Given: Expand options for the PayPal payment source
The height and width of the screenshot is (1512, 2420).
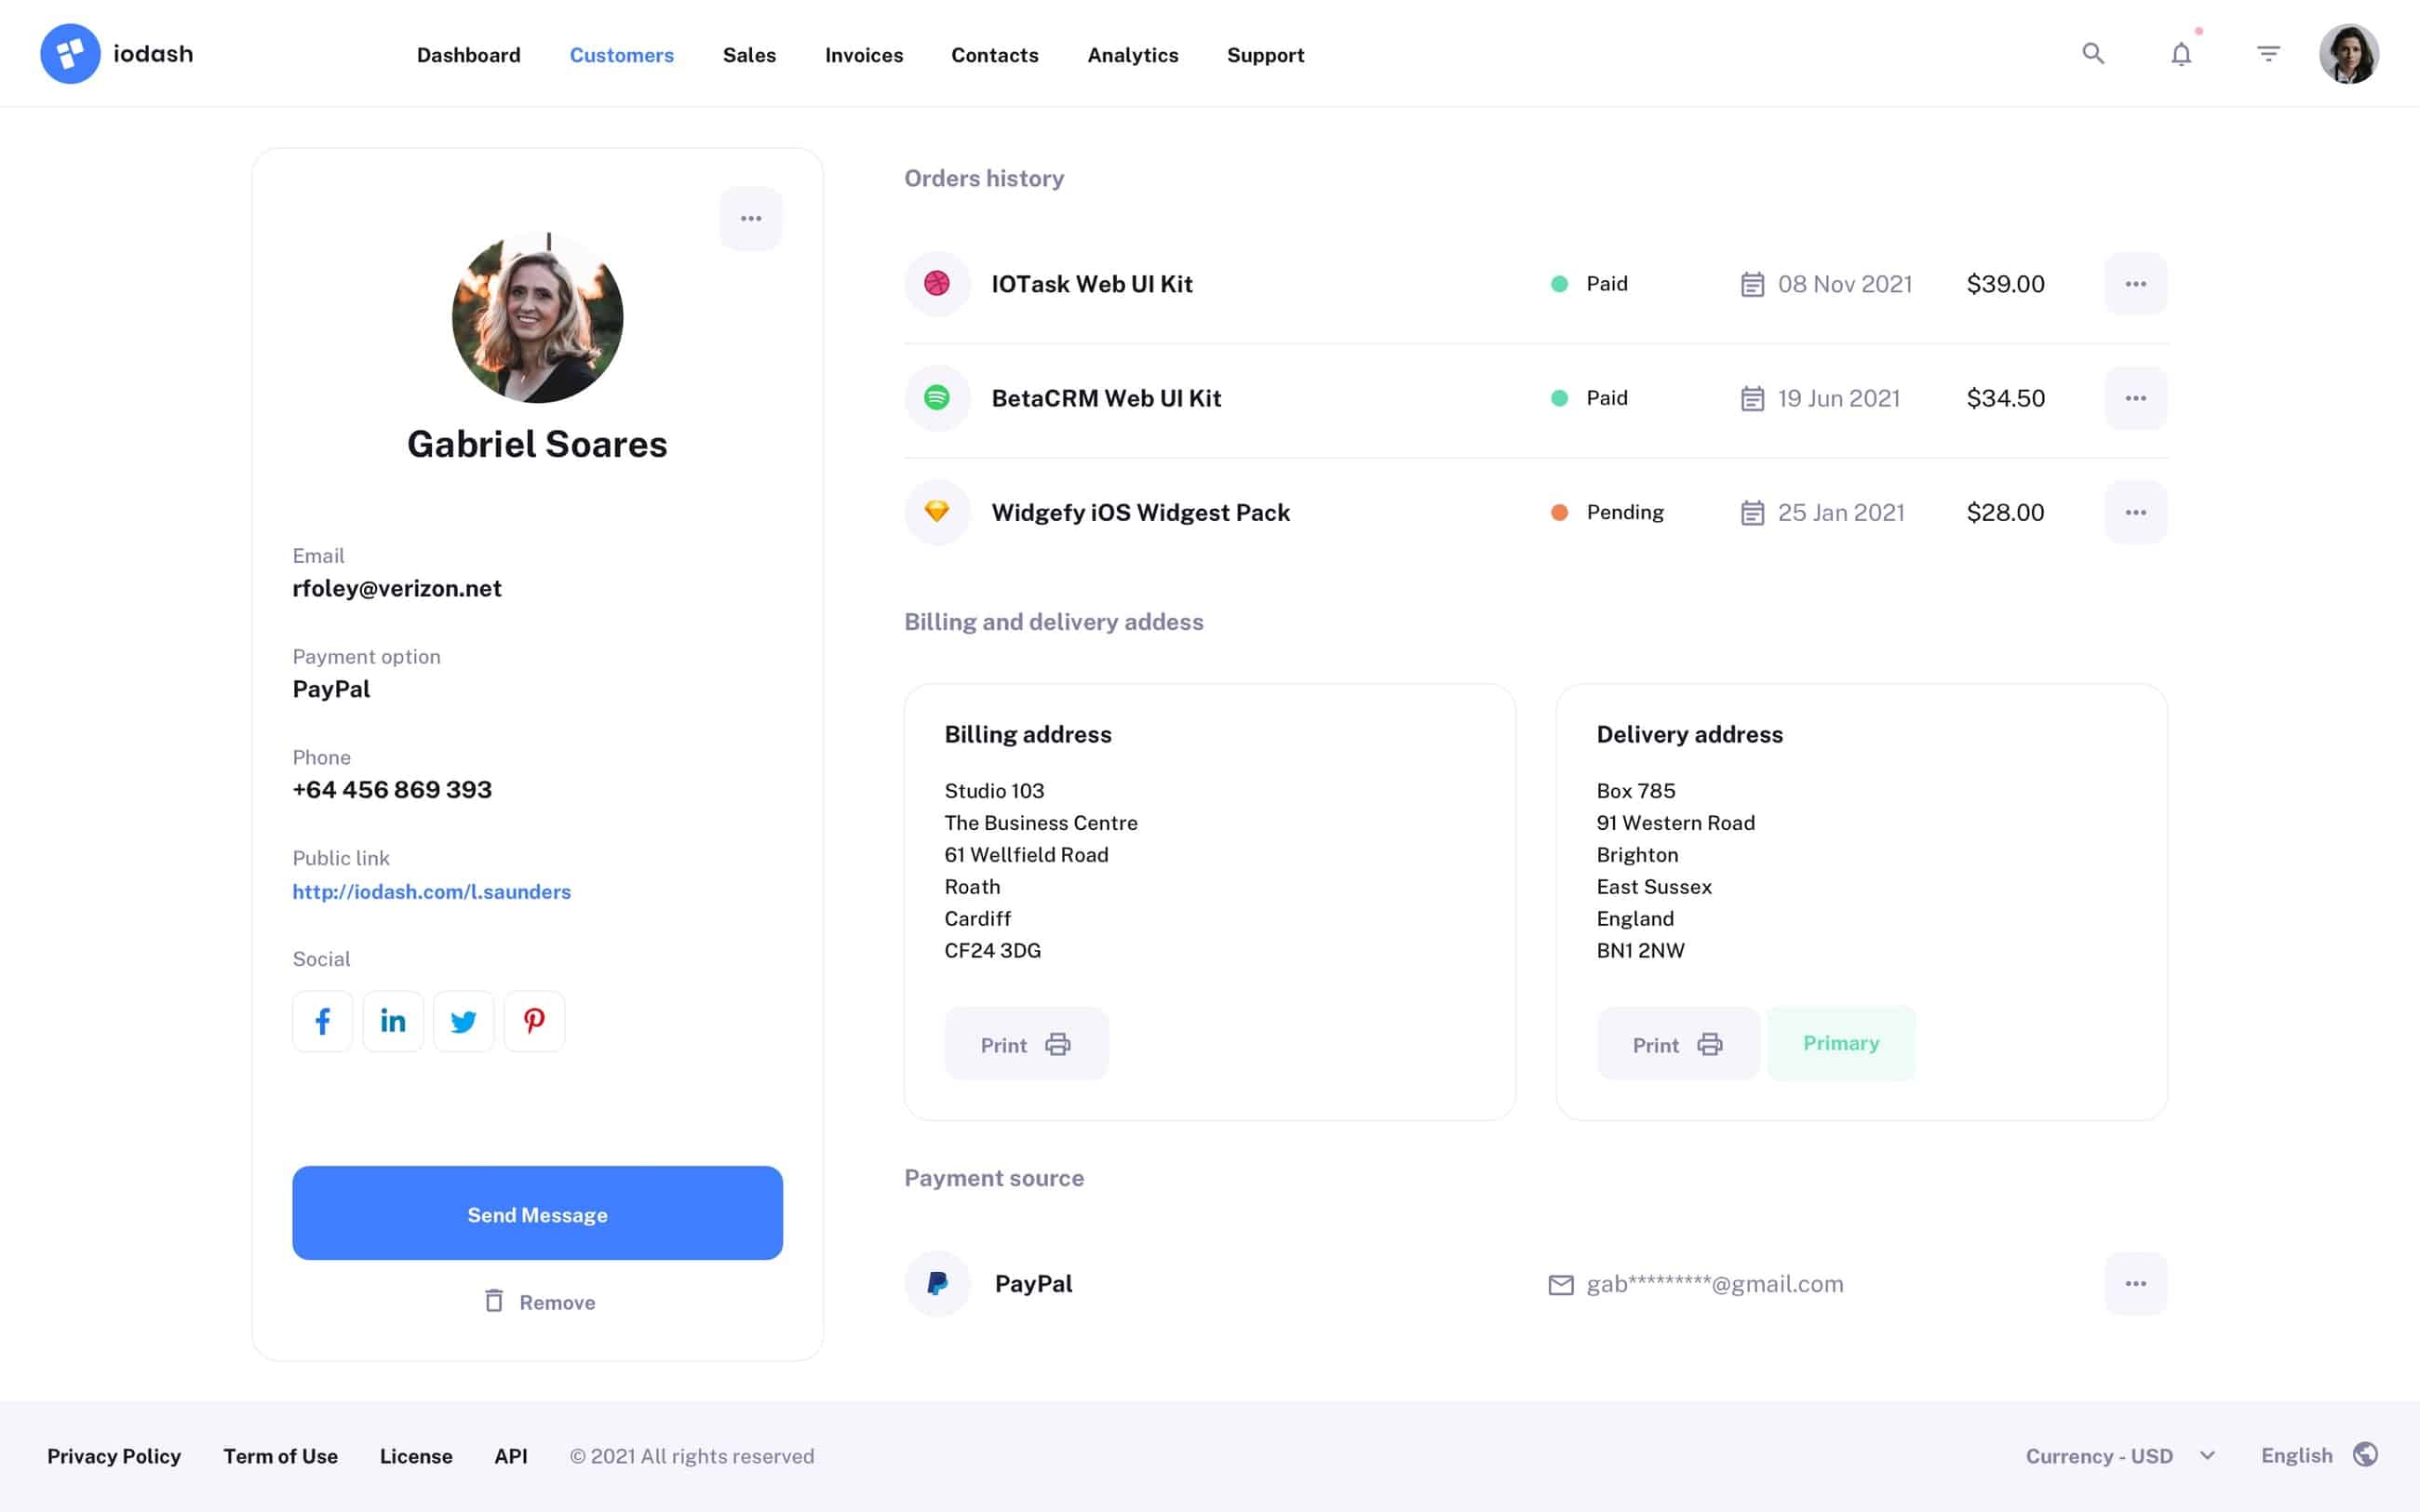Looking at the screenshot, I should [2136, 1283].
